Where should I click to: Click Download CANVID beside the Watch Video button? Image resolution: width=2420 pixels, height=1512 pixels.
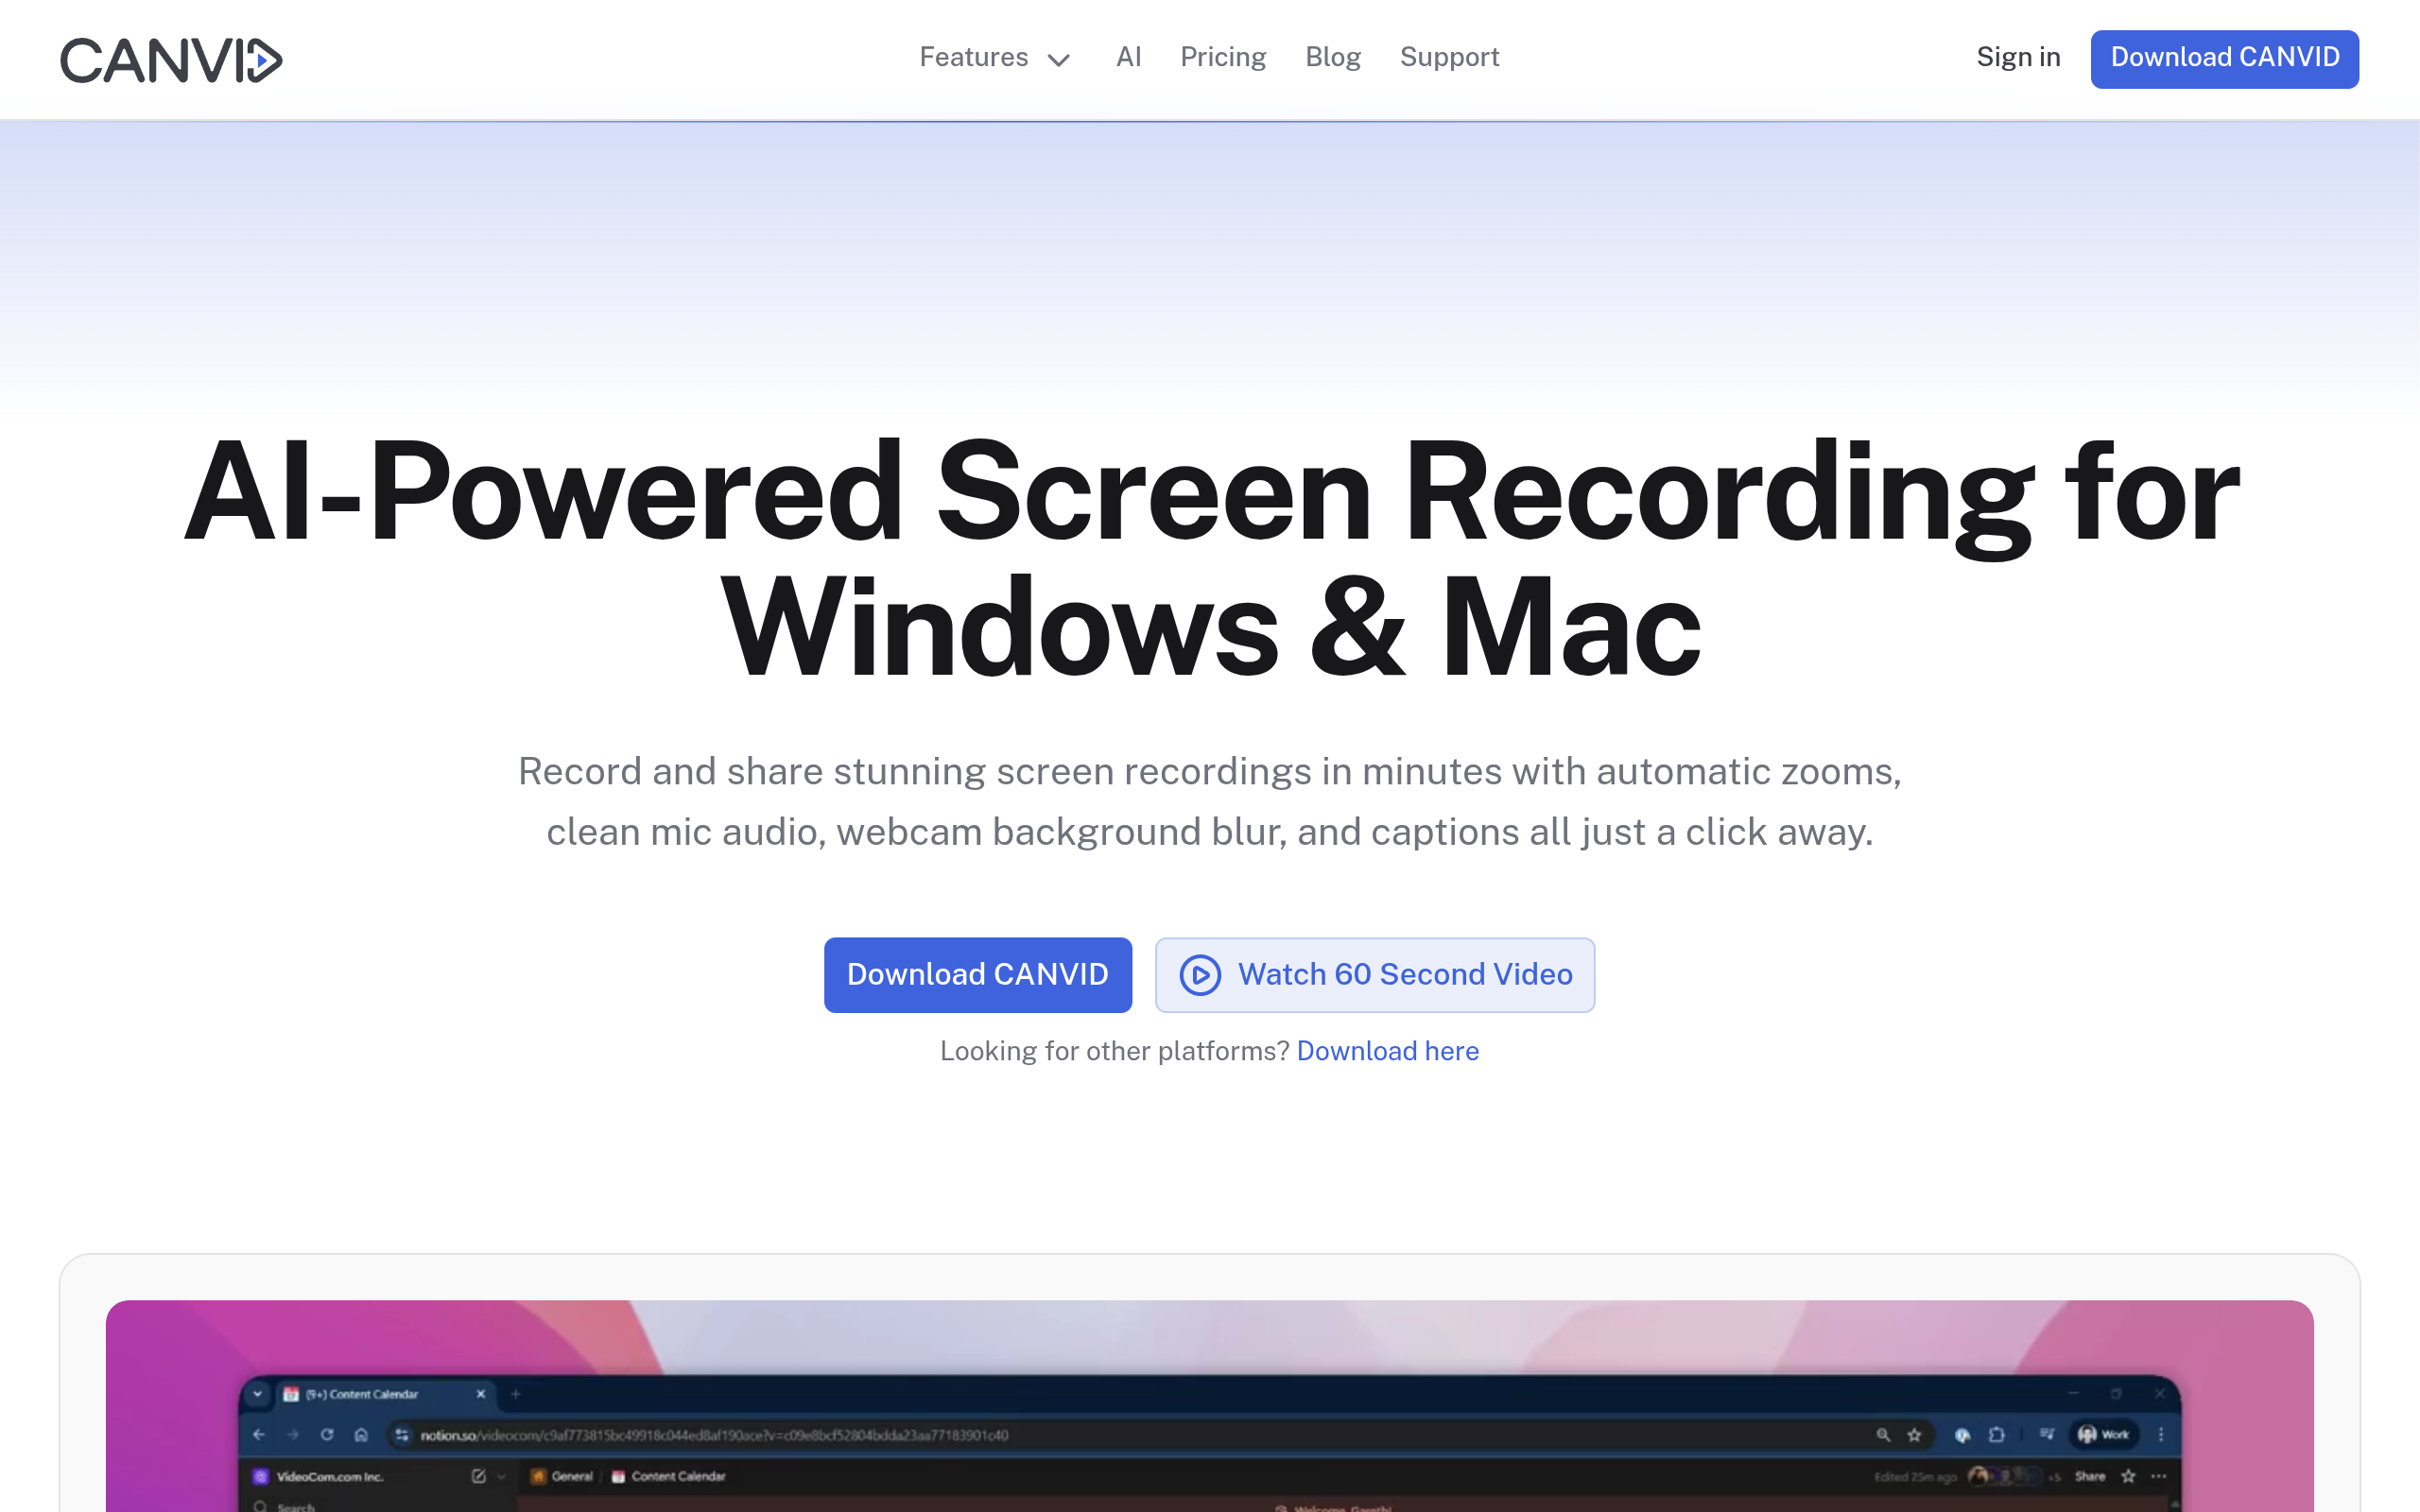pos(977,975)
